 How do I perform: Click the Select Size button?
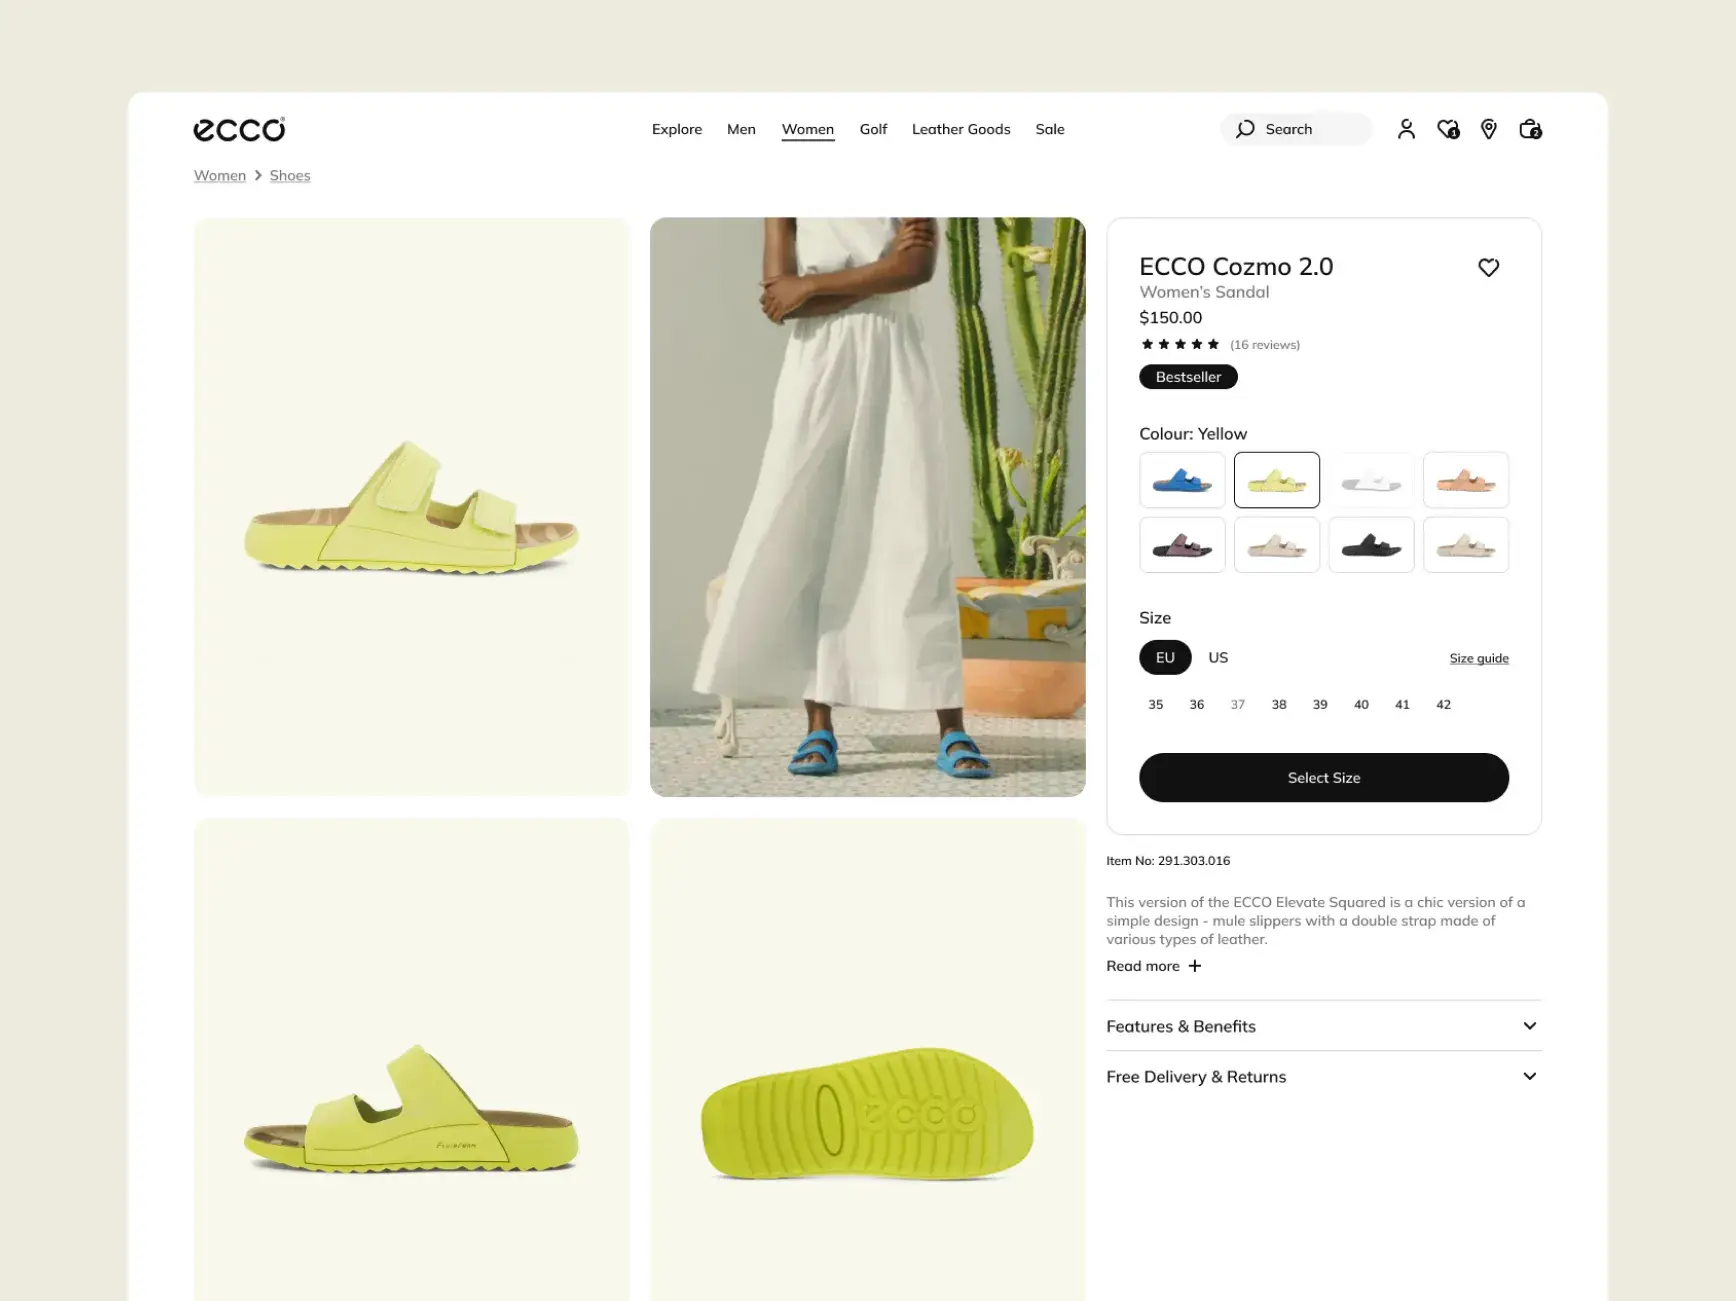click(1324, 777)
